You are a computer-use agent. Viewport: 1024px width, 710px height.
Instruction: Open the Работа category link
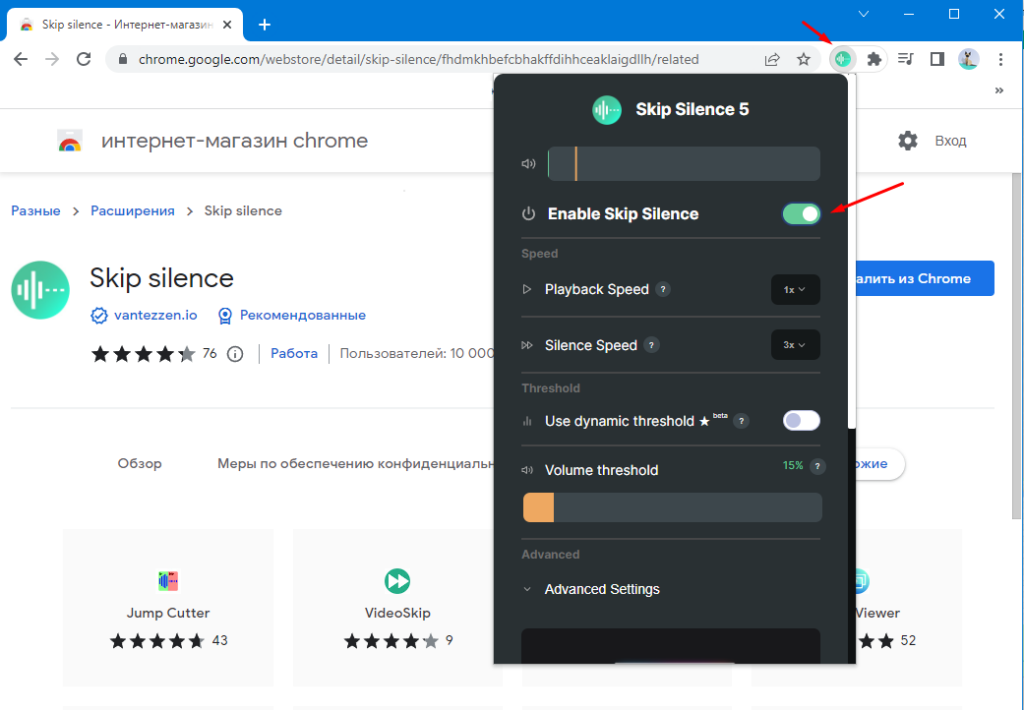[x=294, y=353]
